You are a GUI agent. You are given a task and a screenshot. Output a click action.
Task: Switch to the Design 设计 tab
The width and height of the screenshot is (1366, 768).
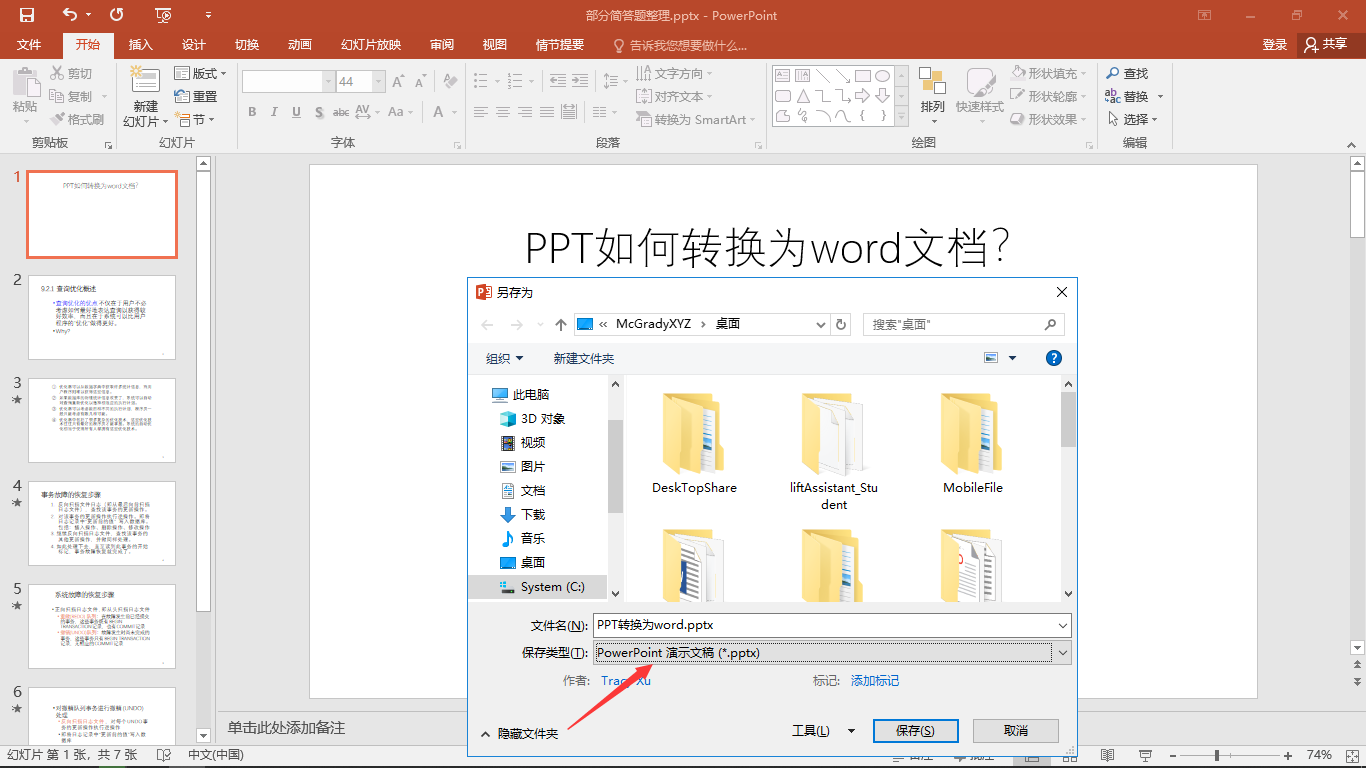click(x=194, y=45)
